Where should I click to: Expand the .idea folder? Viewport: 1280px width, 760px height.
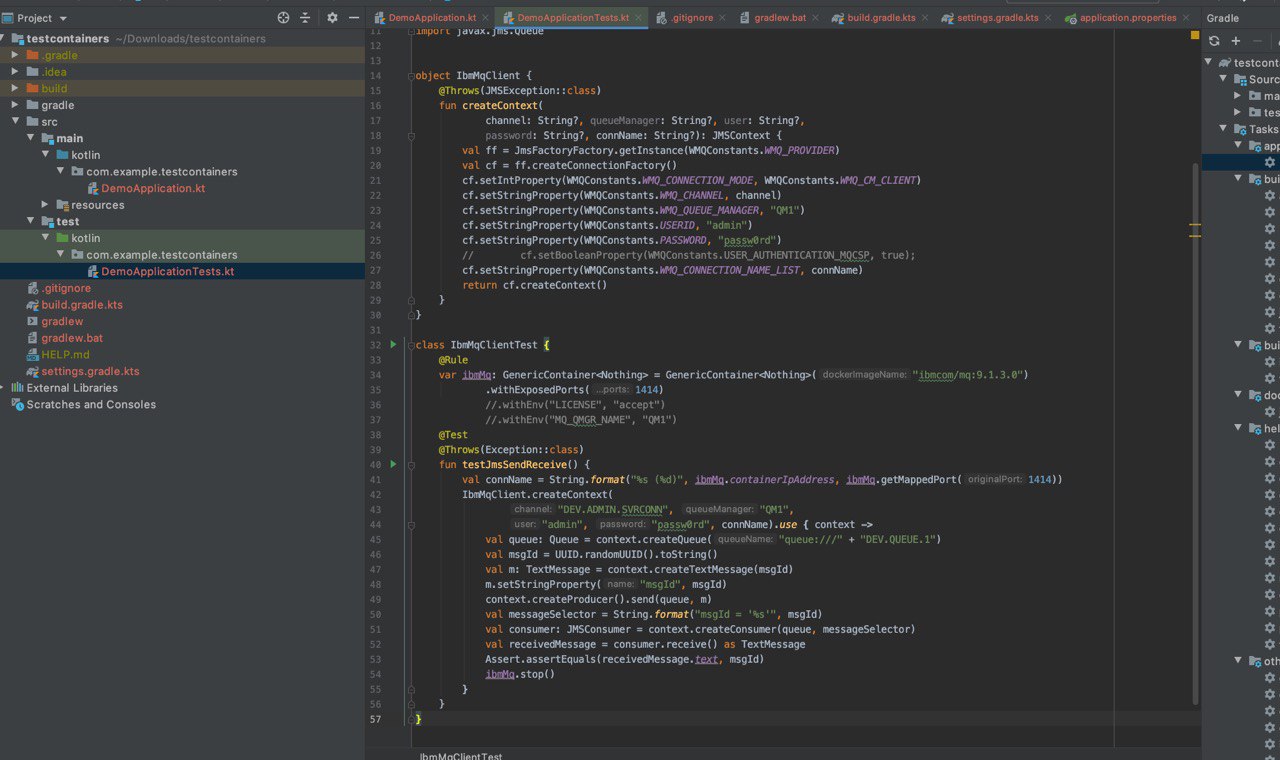pos(16,72)
